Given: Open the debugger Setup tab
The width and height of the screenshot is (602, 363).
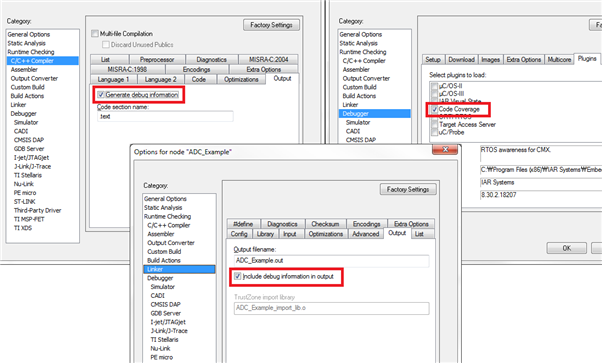Looking at the screenshot, I should pos(433,60).
